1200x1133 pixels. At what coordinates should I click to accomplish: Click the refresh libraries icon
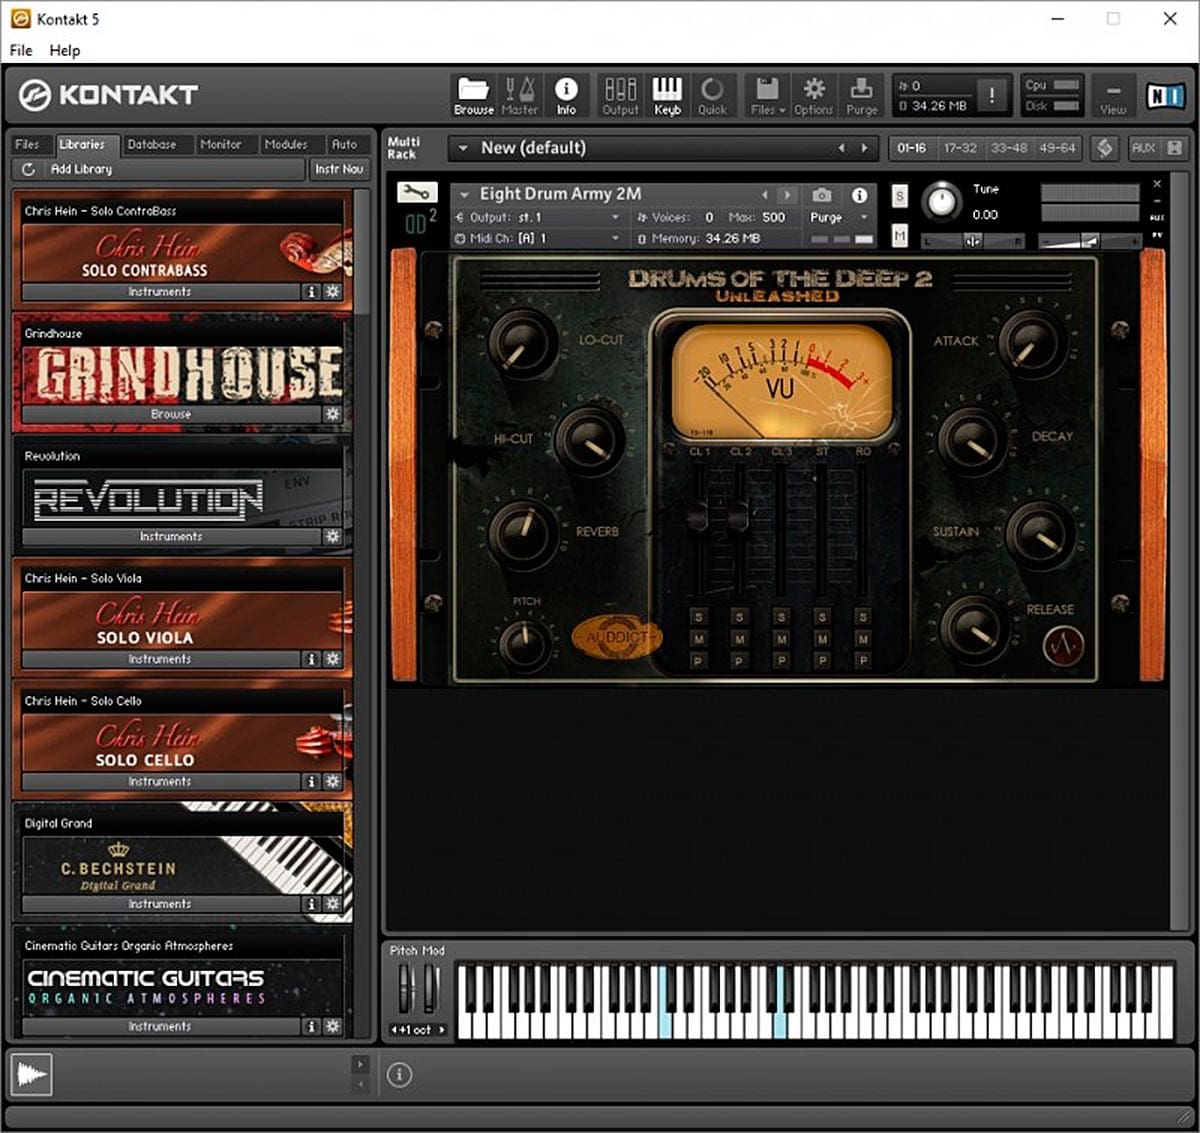28,169
